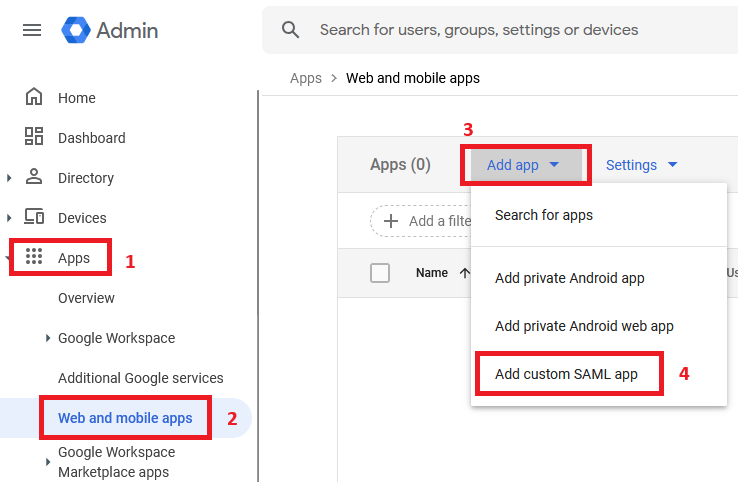Screen dimensions: 738x482
Task: Open the Settings dropdown
Action: click(642, 165)
